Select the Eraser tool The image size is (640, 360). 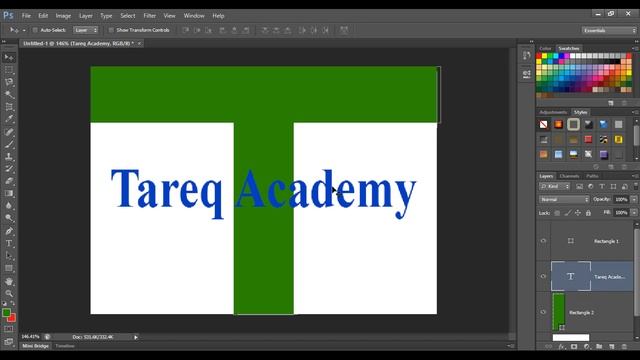pos(9,181)
